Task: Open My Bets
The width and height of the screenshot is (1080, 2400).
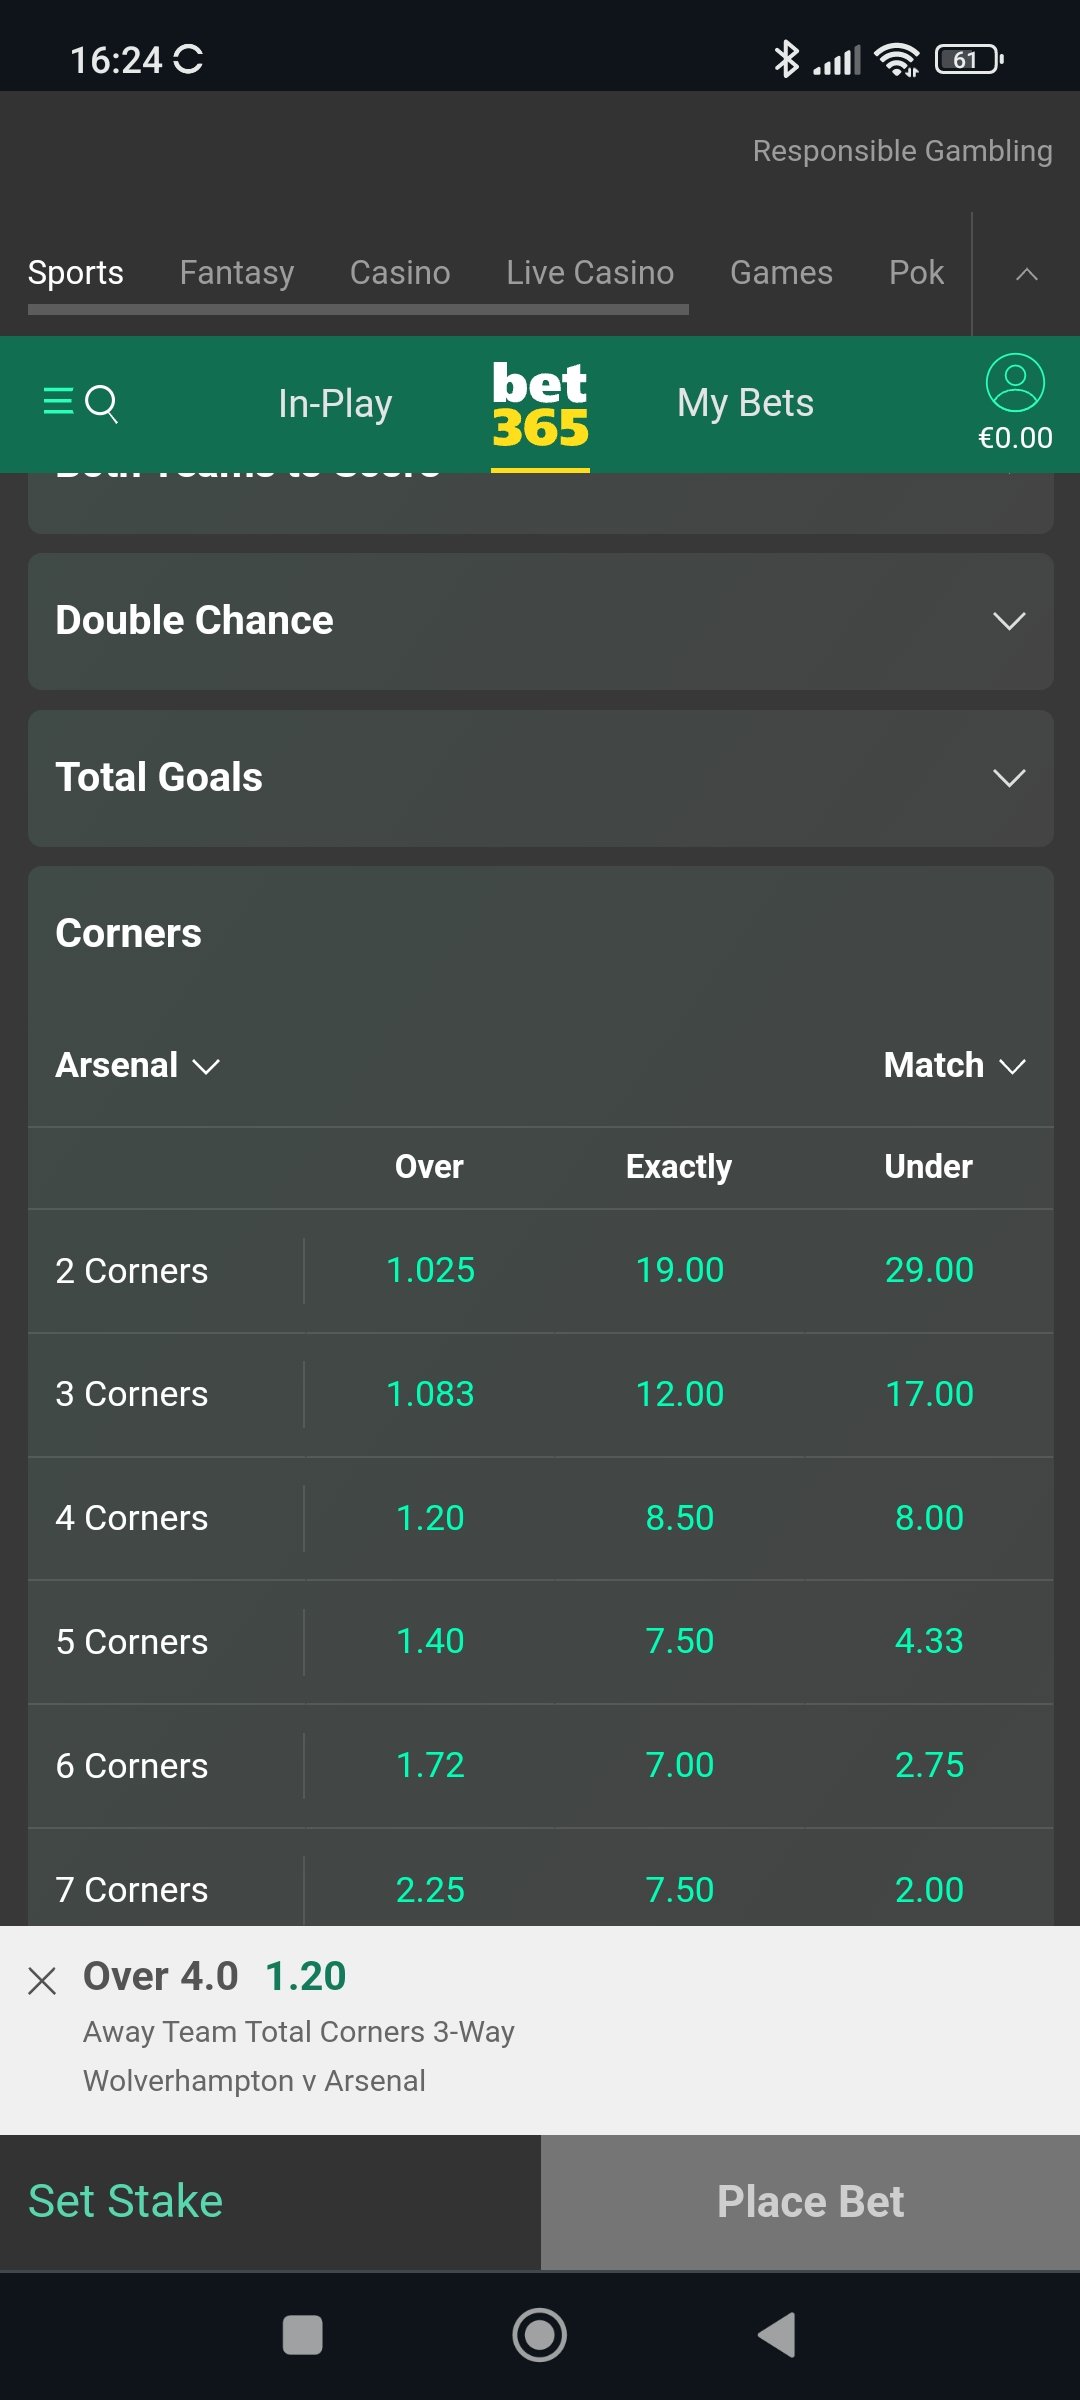Action: pos(745,404)
